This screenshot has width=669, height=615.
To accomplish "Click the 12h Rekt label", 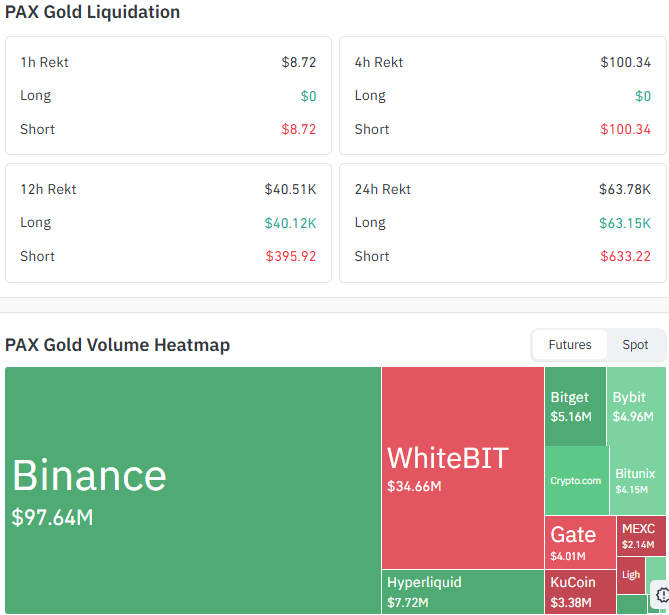I will (48, 189).
